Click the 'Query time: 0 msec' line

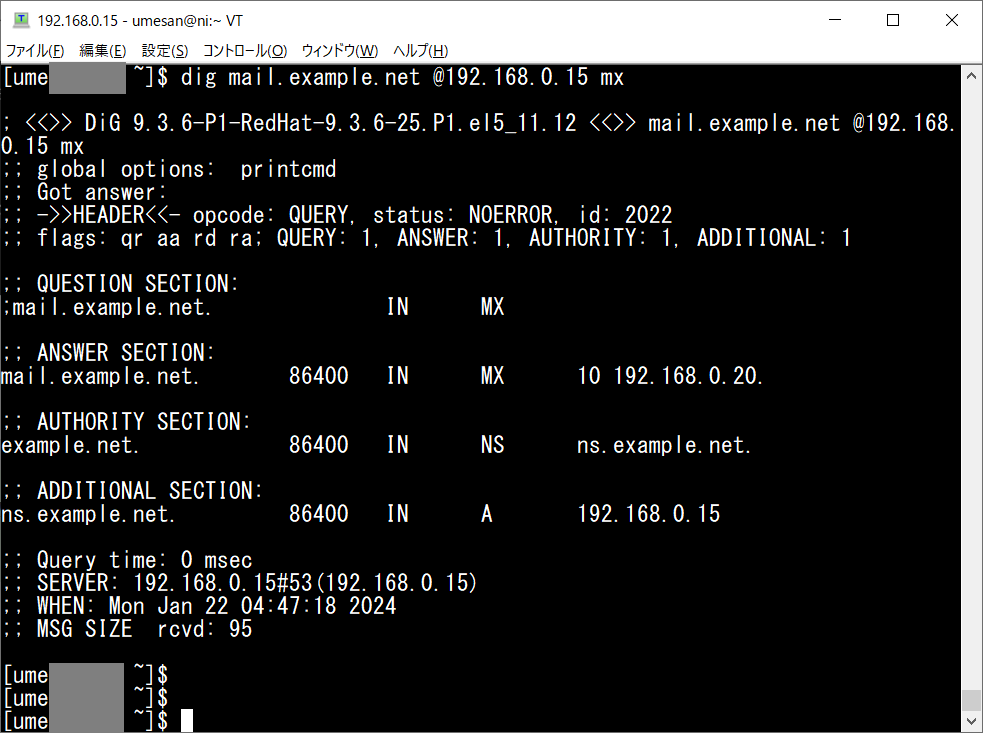tap(127, 560)
